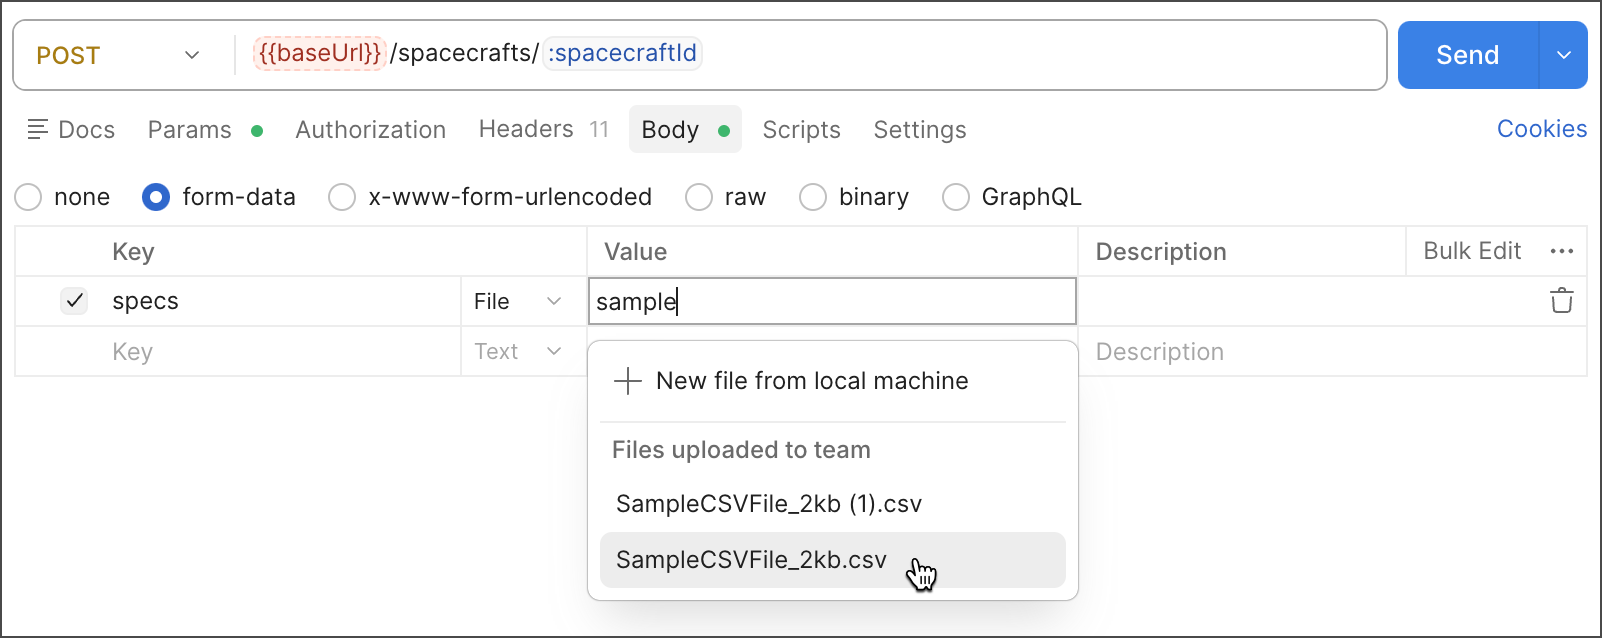
Task: Expand the Send button arrow options
Action: click(x=1563, y=55)
